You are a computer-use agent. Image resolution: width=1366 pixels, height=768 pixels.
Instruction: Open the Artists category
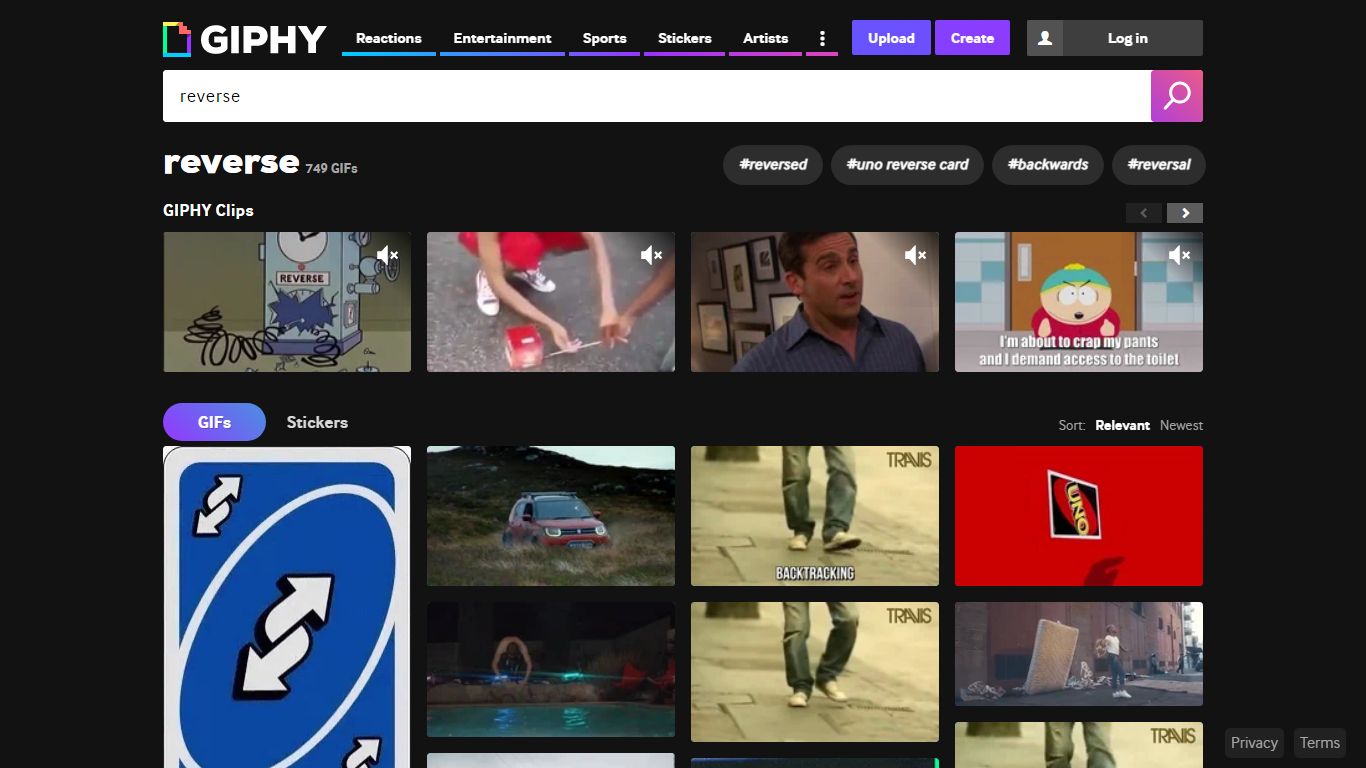click(765, 38)
